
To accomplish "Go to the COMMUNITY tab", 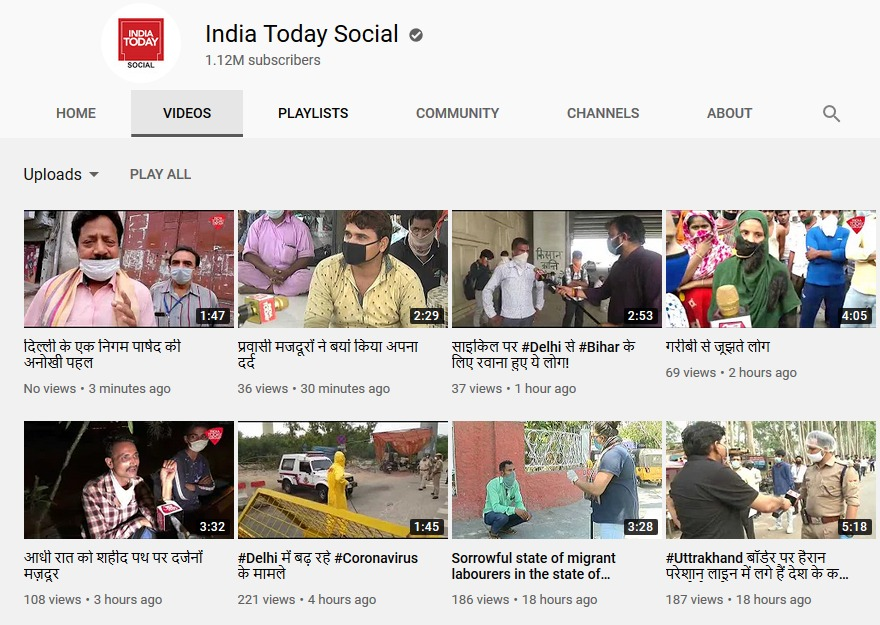I will tap(457, 113).
